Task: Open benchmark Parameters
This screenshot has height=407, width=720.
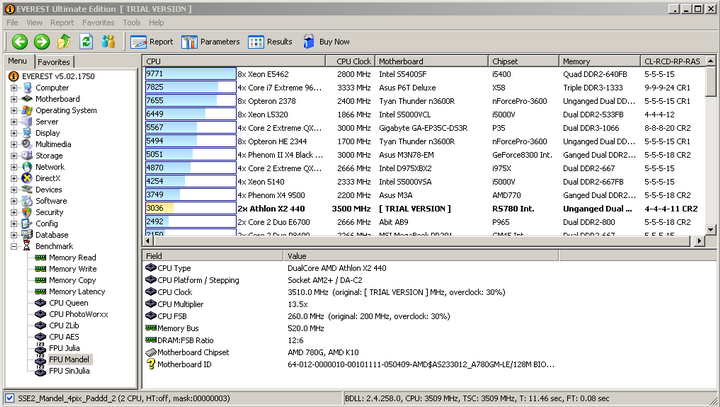Action: 210,42
